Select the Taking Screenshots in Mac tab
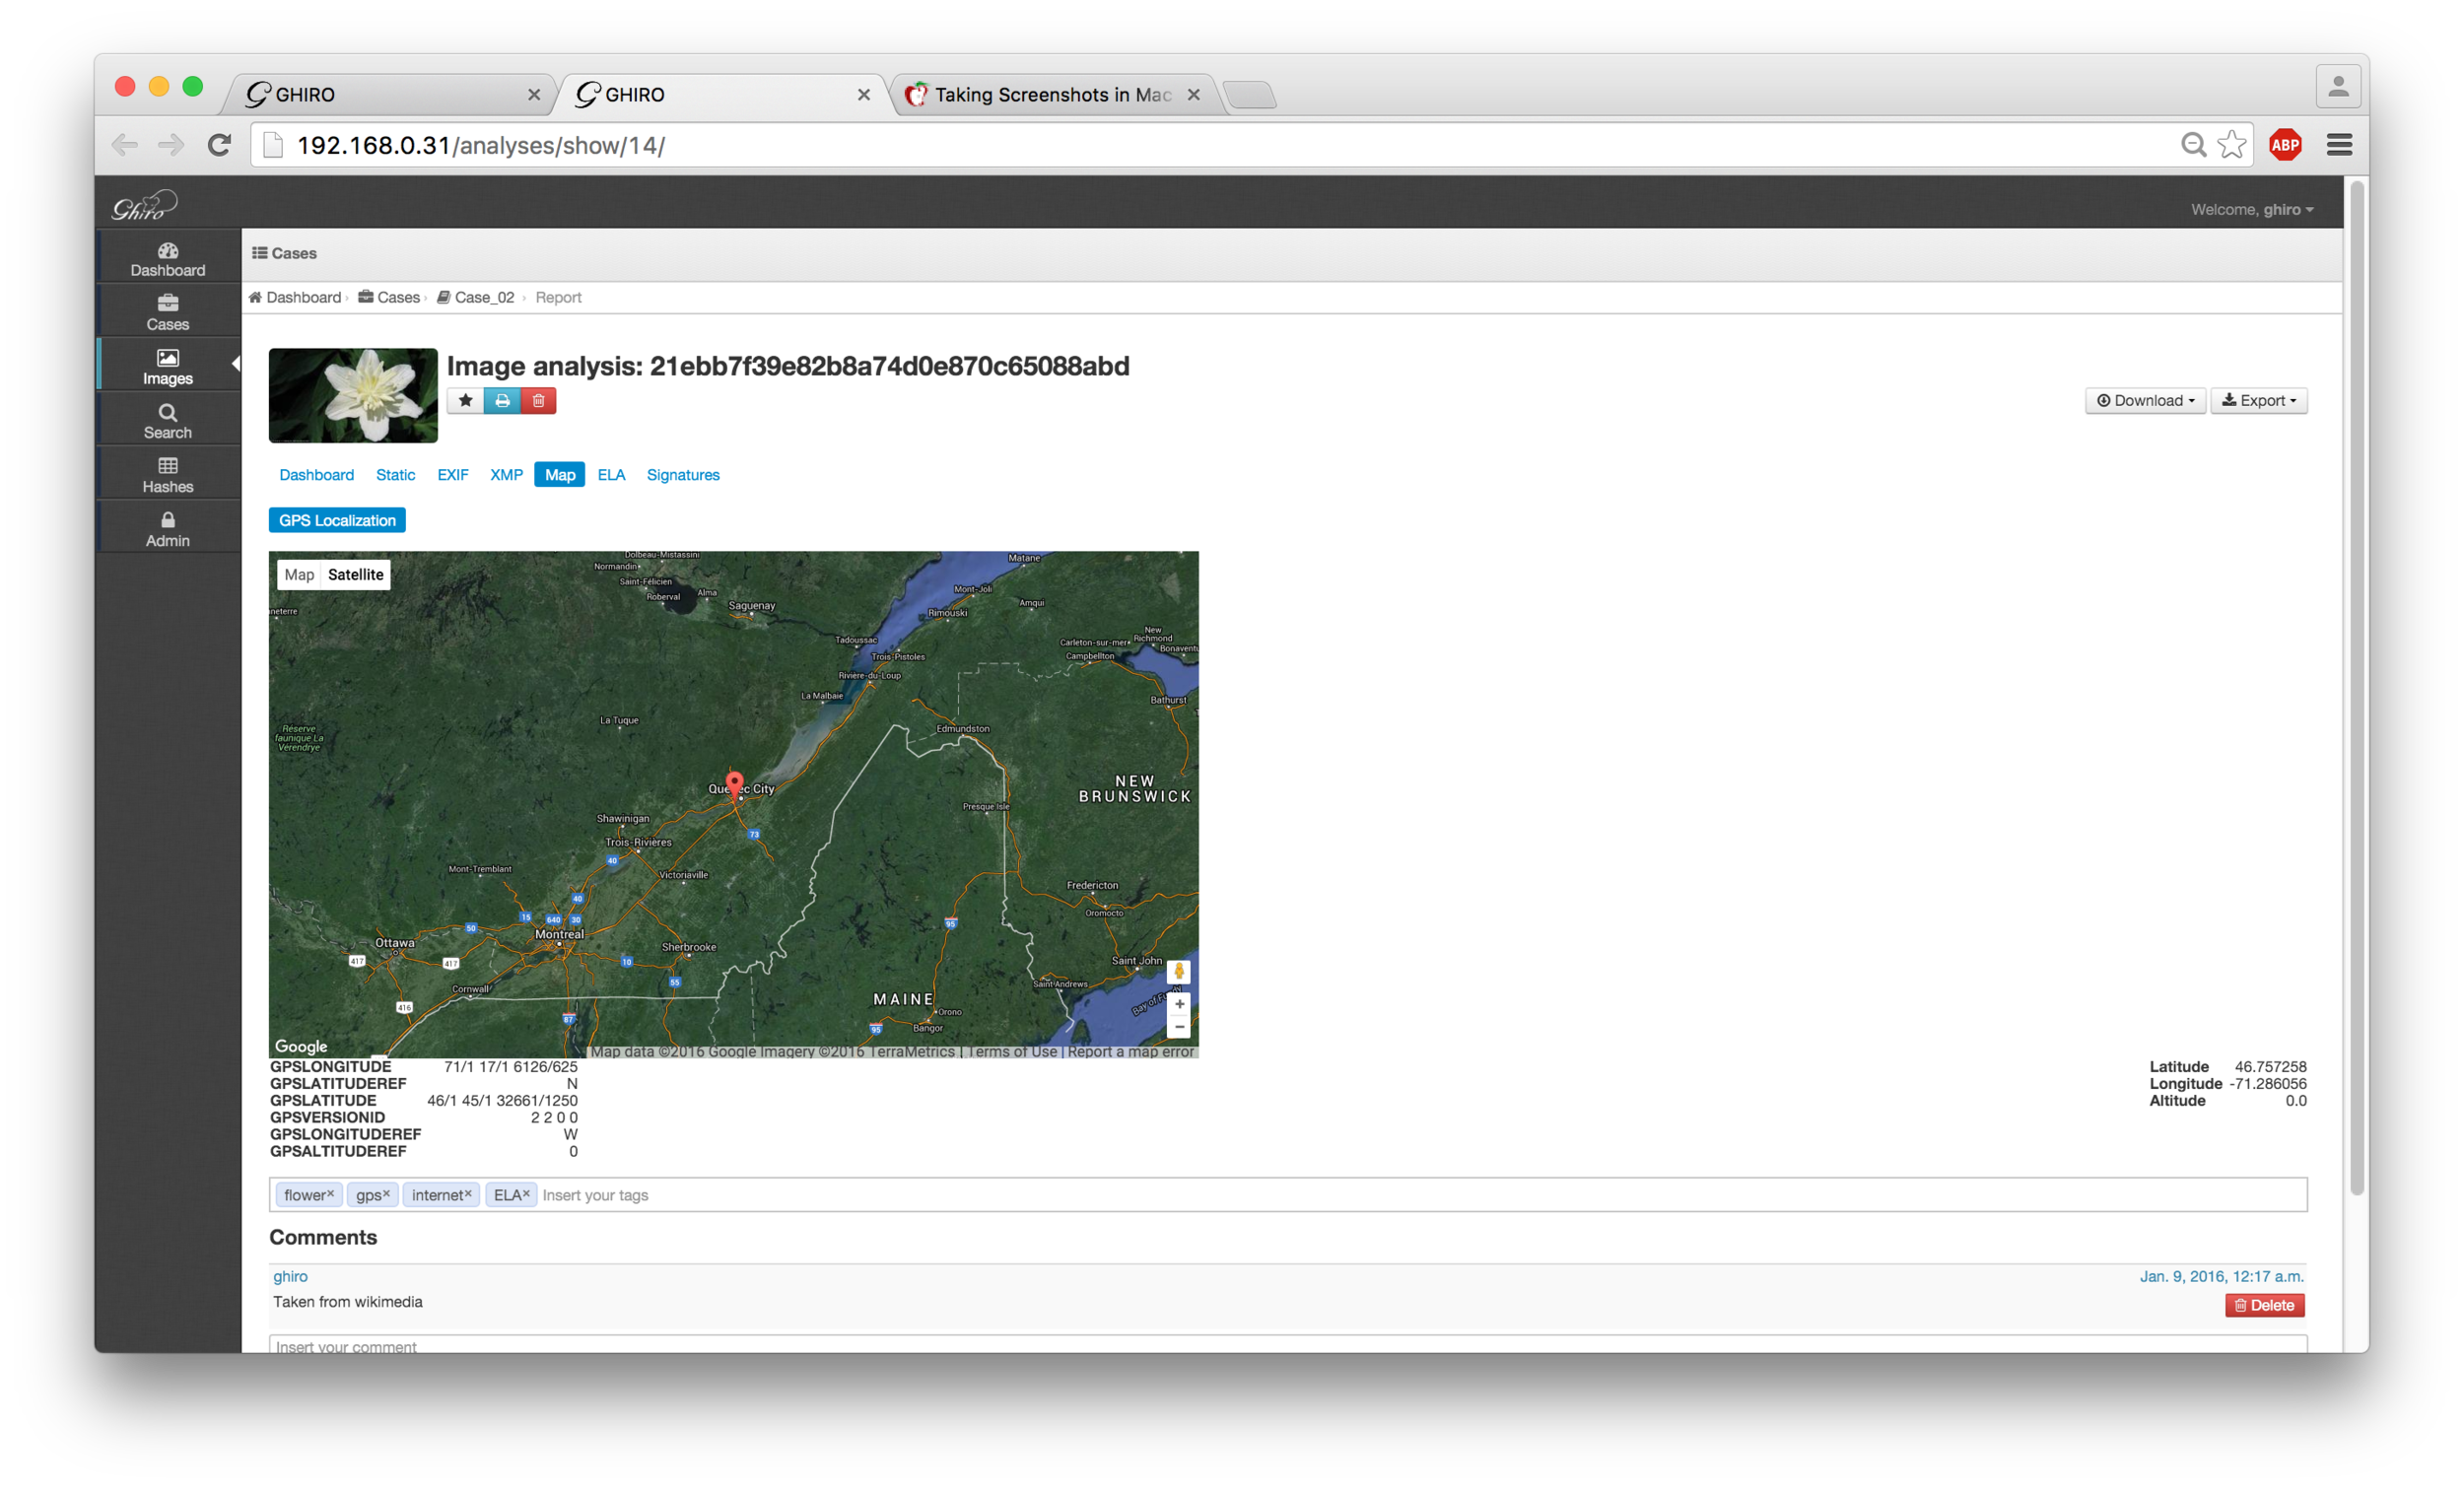 1052,94
